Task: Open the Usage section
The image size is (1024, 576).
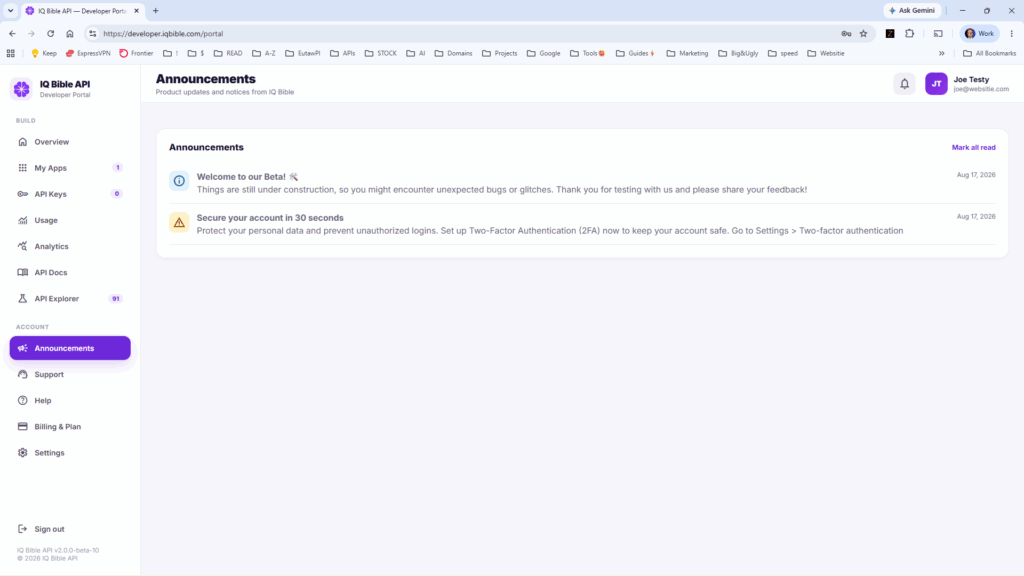Action: tap(70, 220)
